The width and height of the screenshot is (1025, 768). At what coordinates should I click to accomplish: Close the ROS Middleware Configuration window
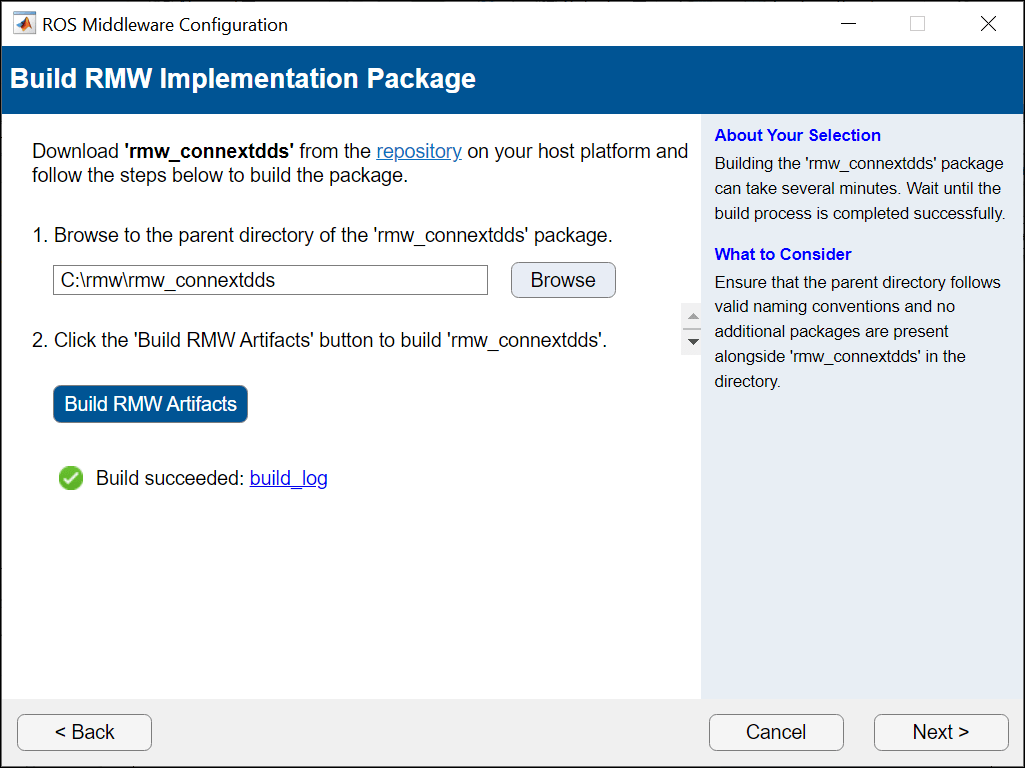click(x=988, y=25)
